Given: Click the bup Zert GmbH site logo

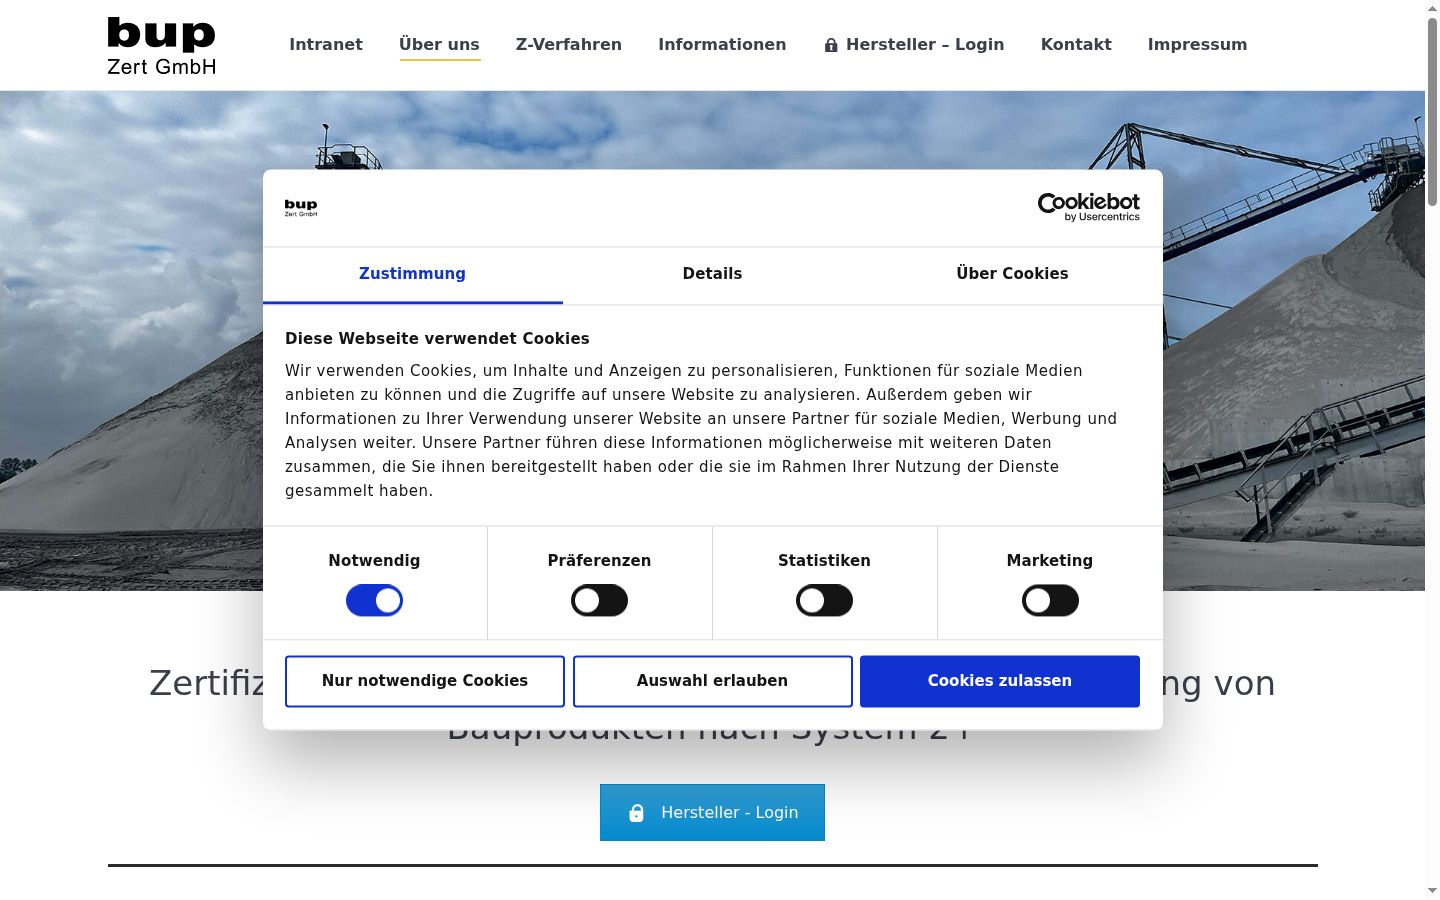Looking at the screenshot, I should (x=161, y=45).
